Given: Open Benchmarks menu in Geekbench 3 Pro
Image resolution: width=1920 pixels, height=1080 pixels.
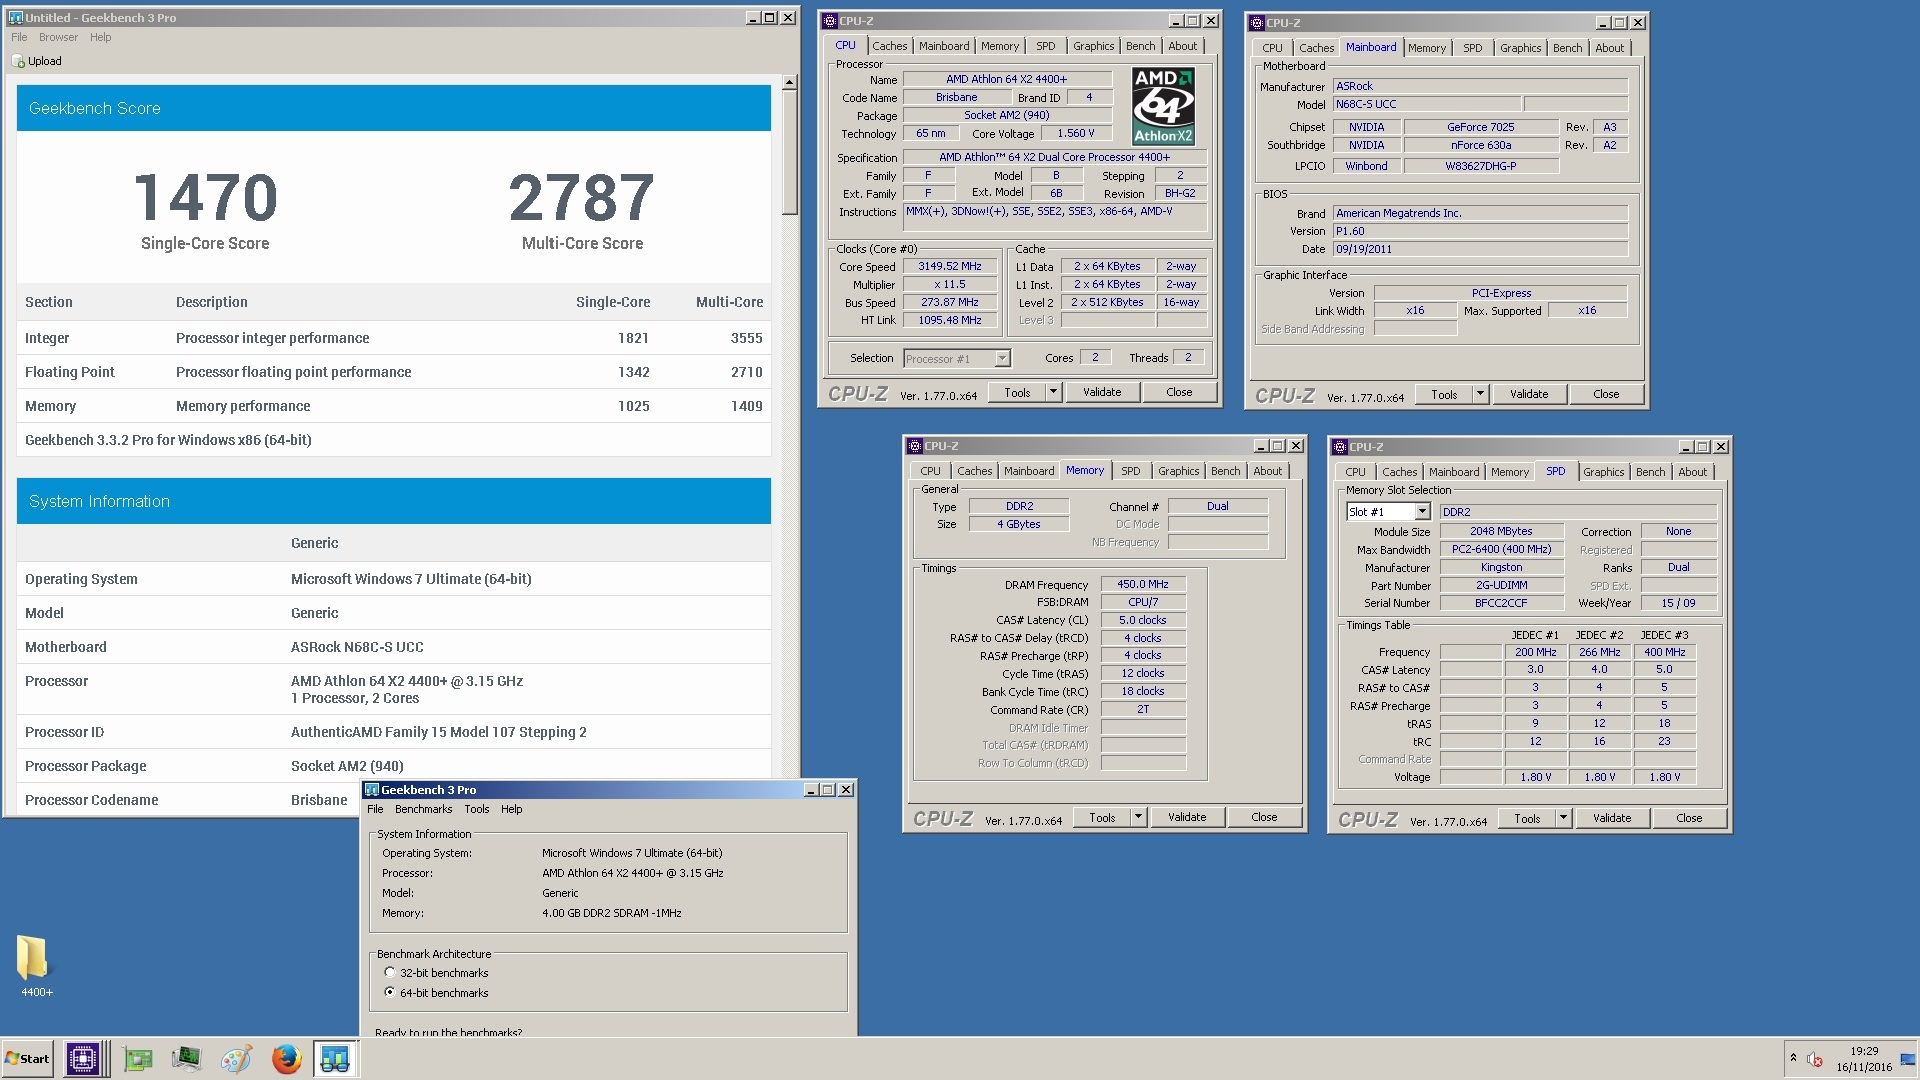Looking at the screenshot, I should click(x=423, y=809).
